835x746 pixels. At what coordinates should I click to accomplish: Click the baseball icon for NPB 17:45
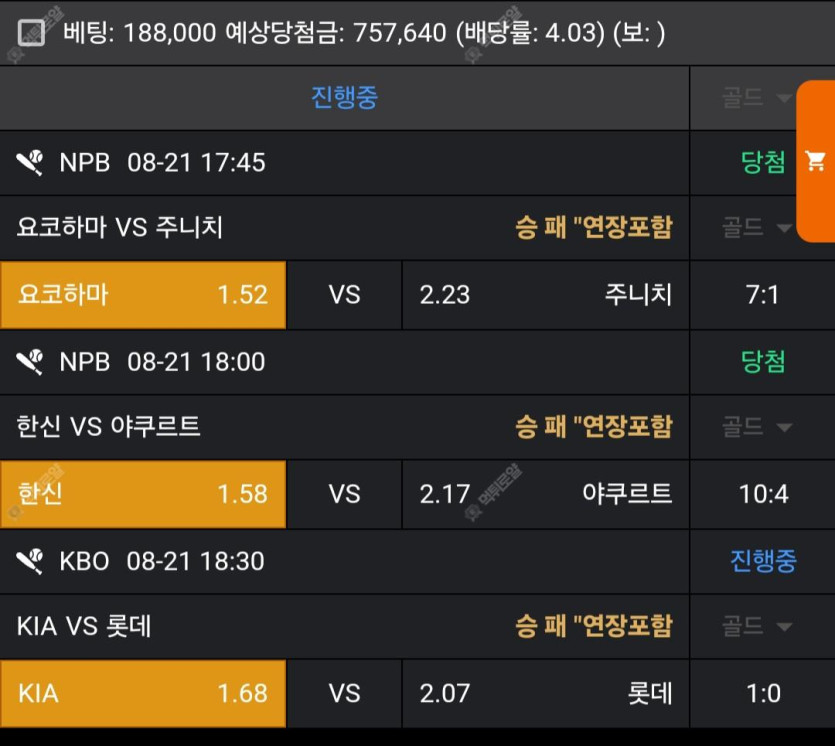pos(30,162)
